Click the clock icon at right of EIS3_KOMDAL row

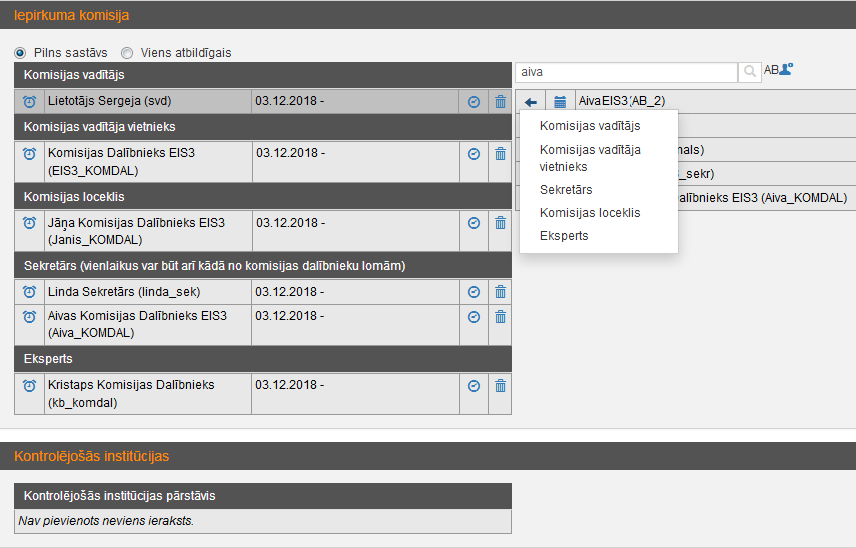point(474,154)
